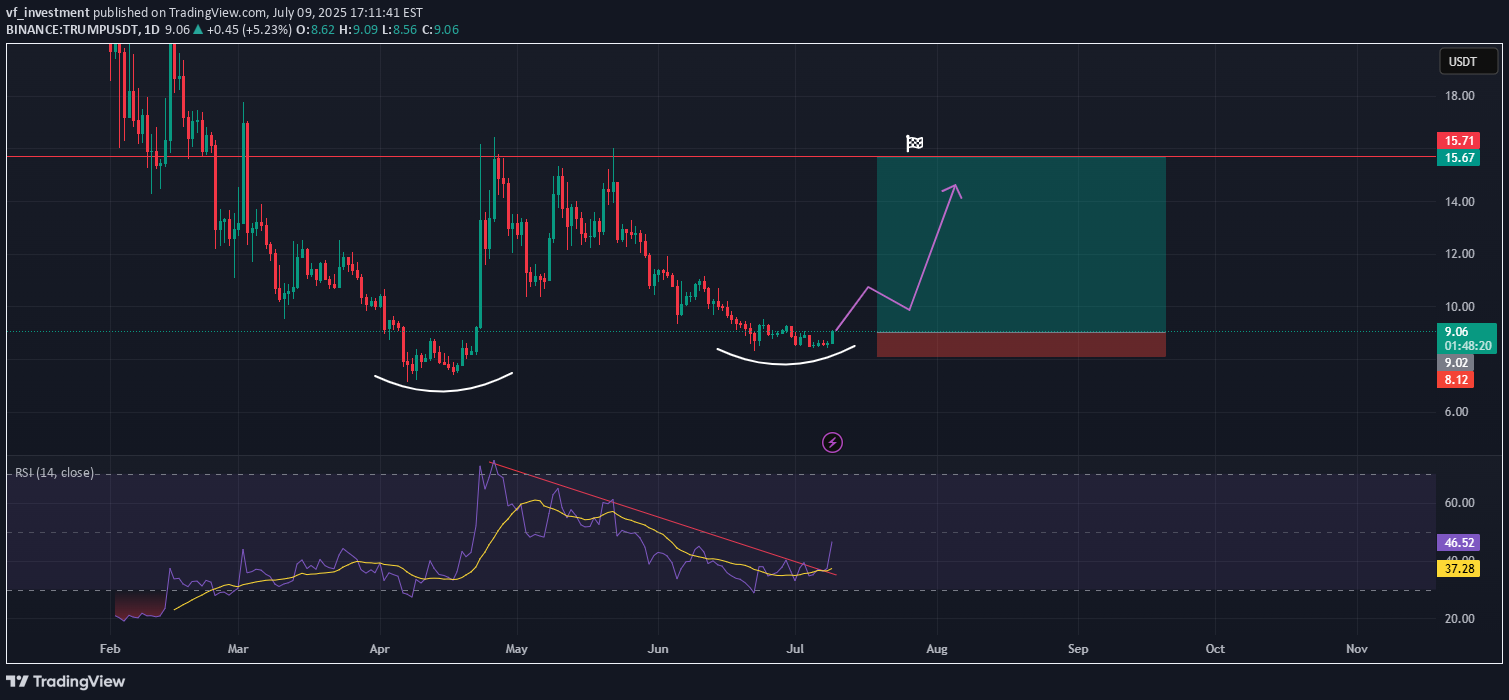Viewport: 1509px width, 700px height.
Task: Click the Nov date axis label
Action: (1356, 648)
